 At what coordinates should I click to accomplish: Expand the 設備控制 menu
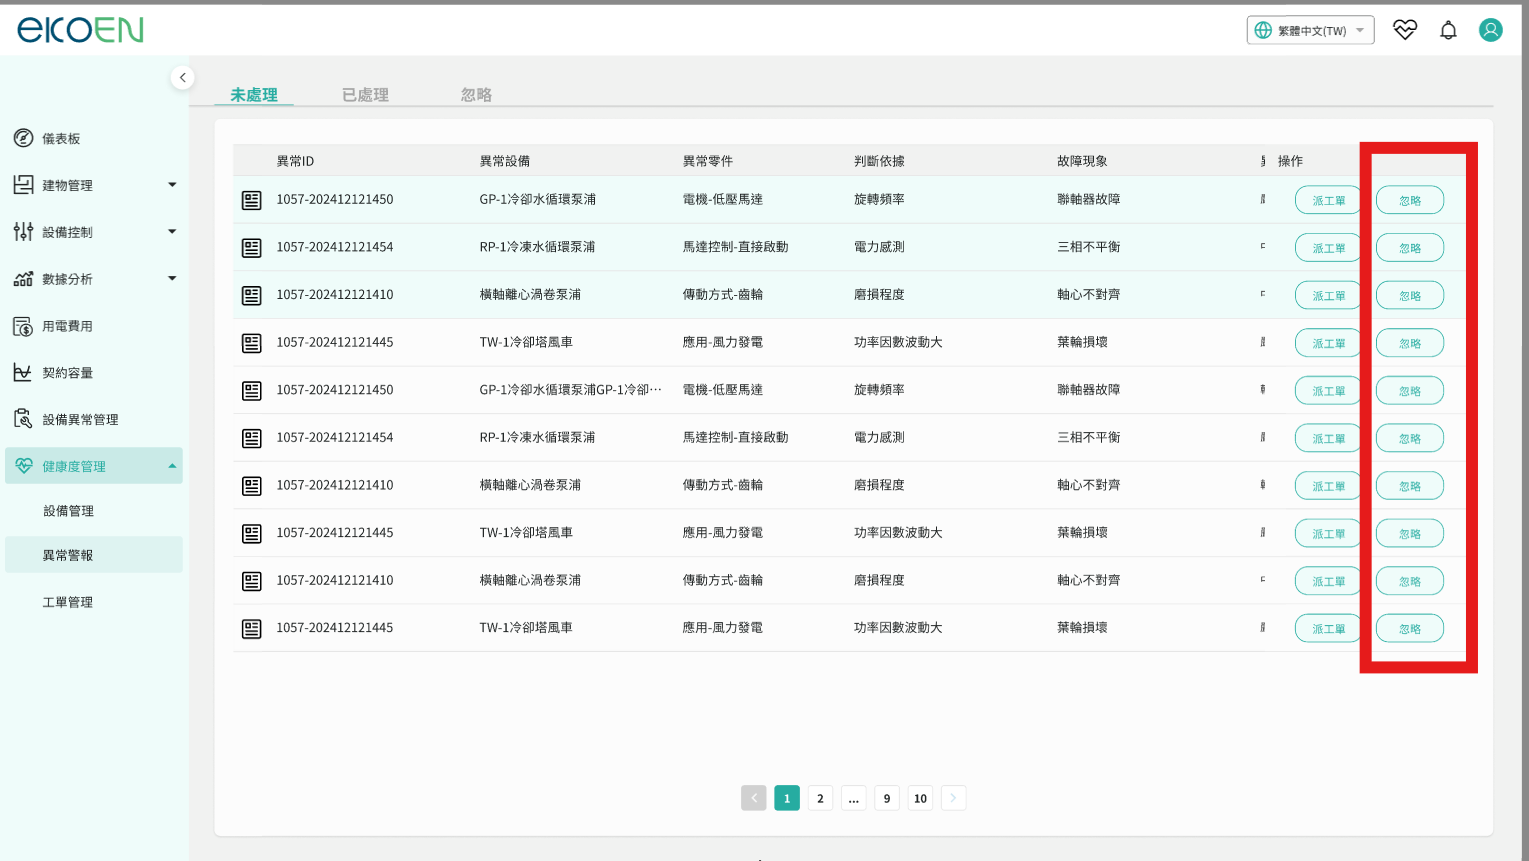171,232
